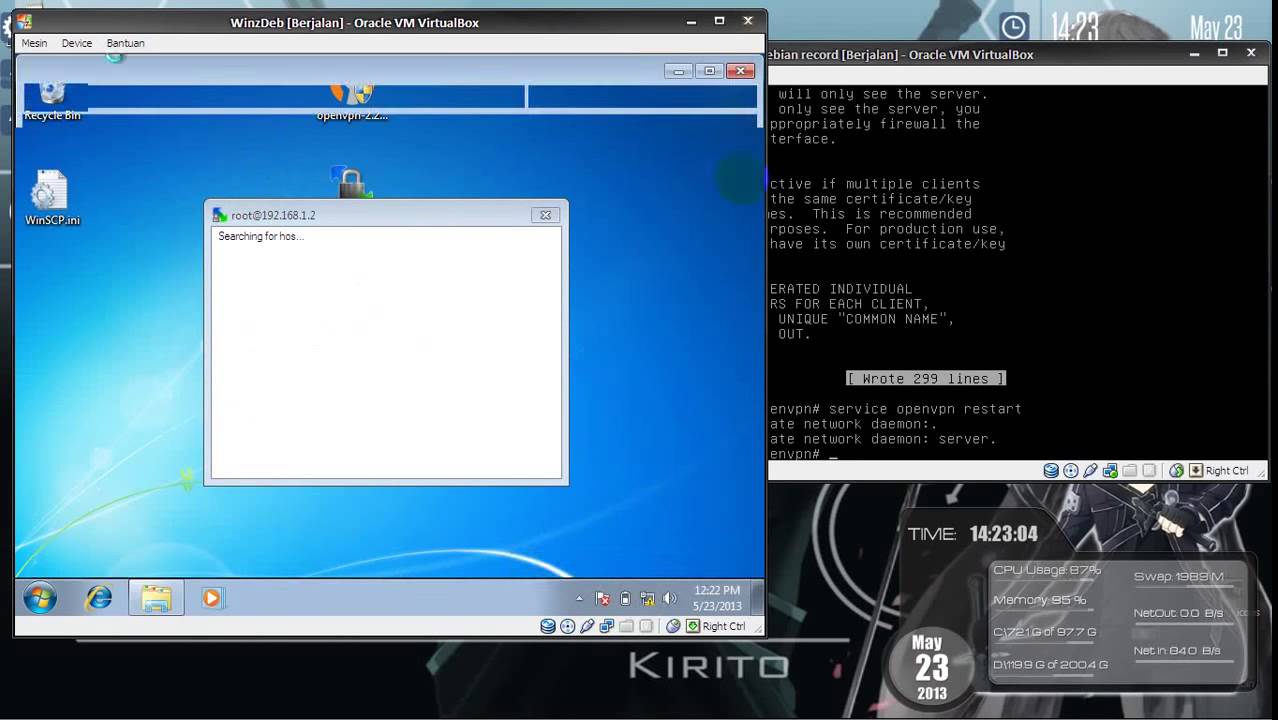
Task: Click the WinzDeb VirtualBox title bar icon
Action: (24, 22)
